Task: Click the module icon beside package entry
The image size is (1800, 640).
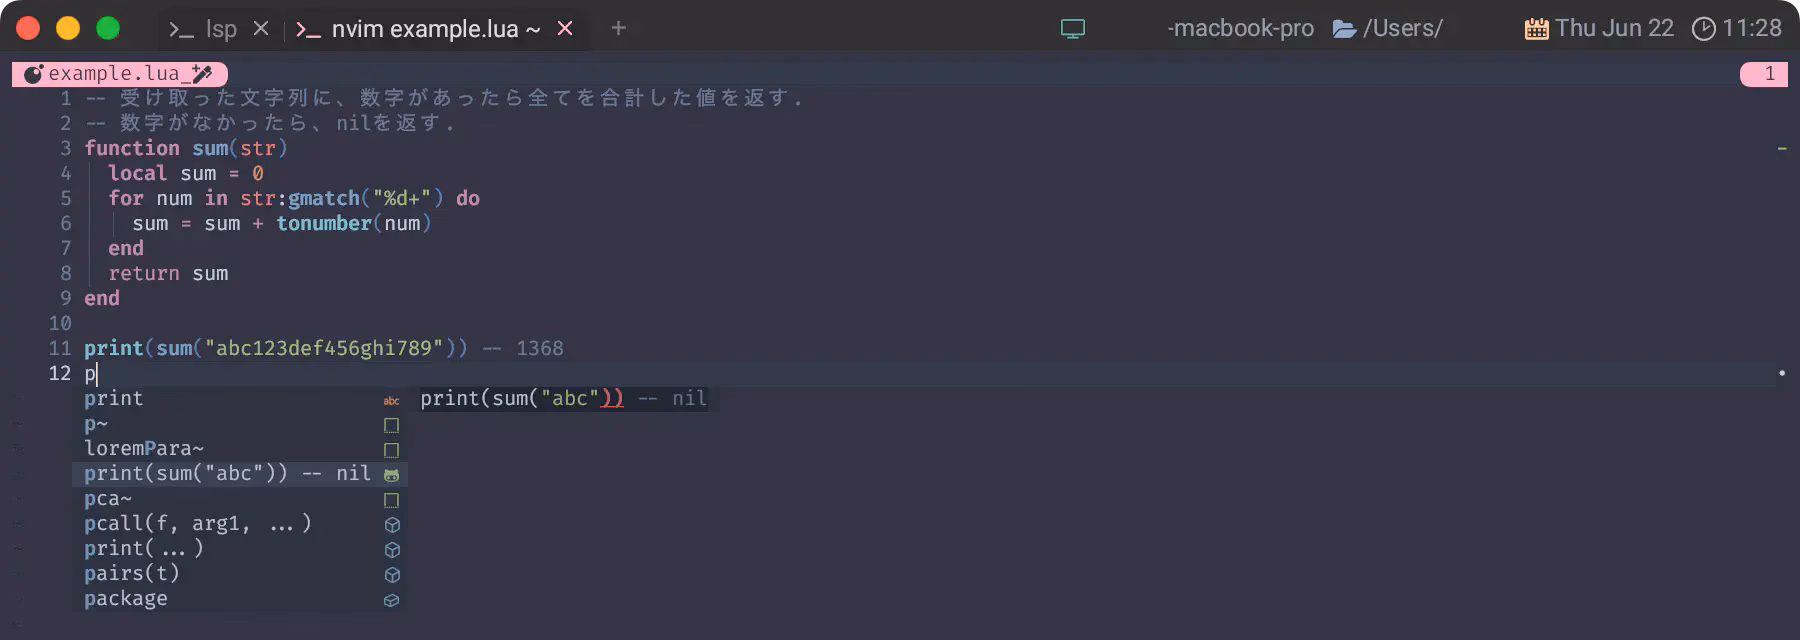Action: tap(392, 600)
